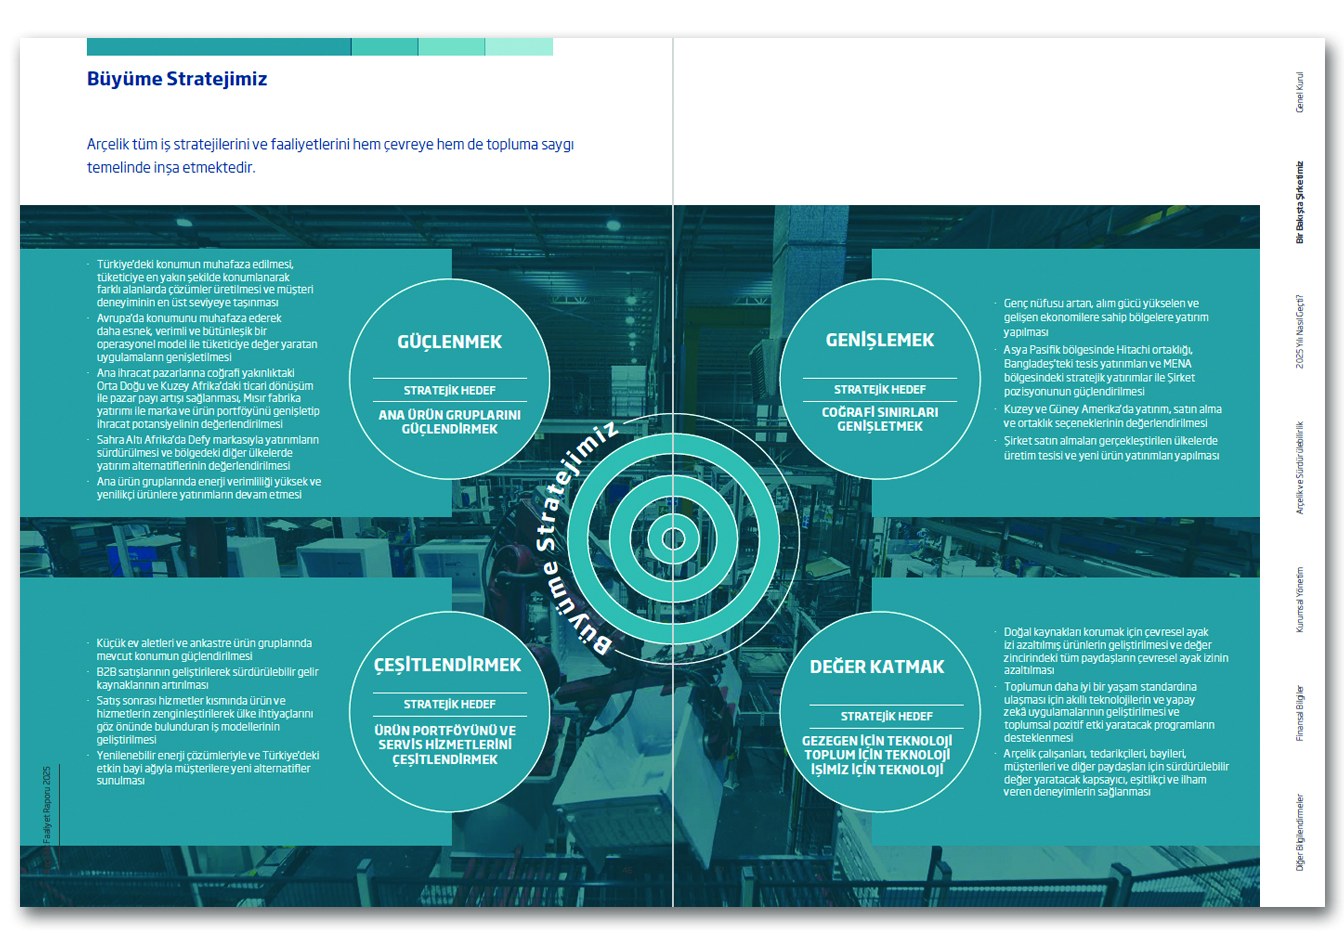Viewport: 1344px width, 945px height.
Task: Select the DEĞER KATMAK circle heading
Action: [x=877, y=667]
